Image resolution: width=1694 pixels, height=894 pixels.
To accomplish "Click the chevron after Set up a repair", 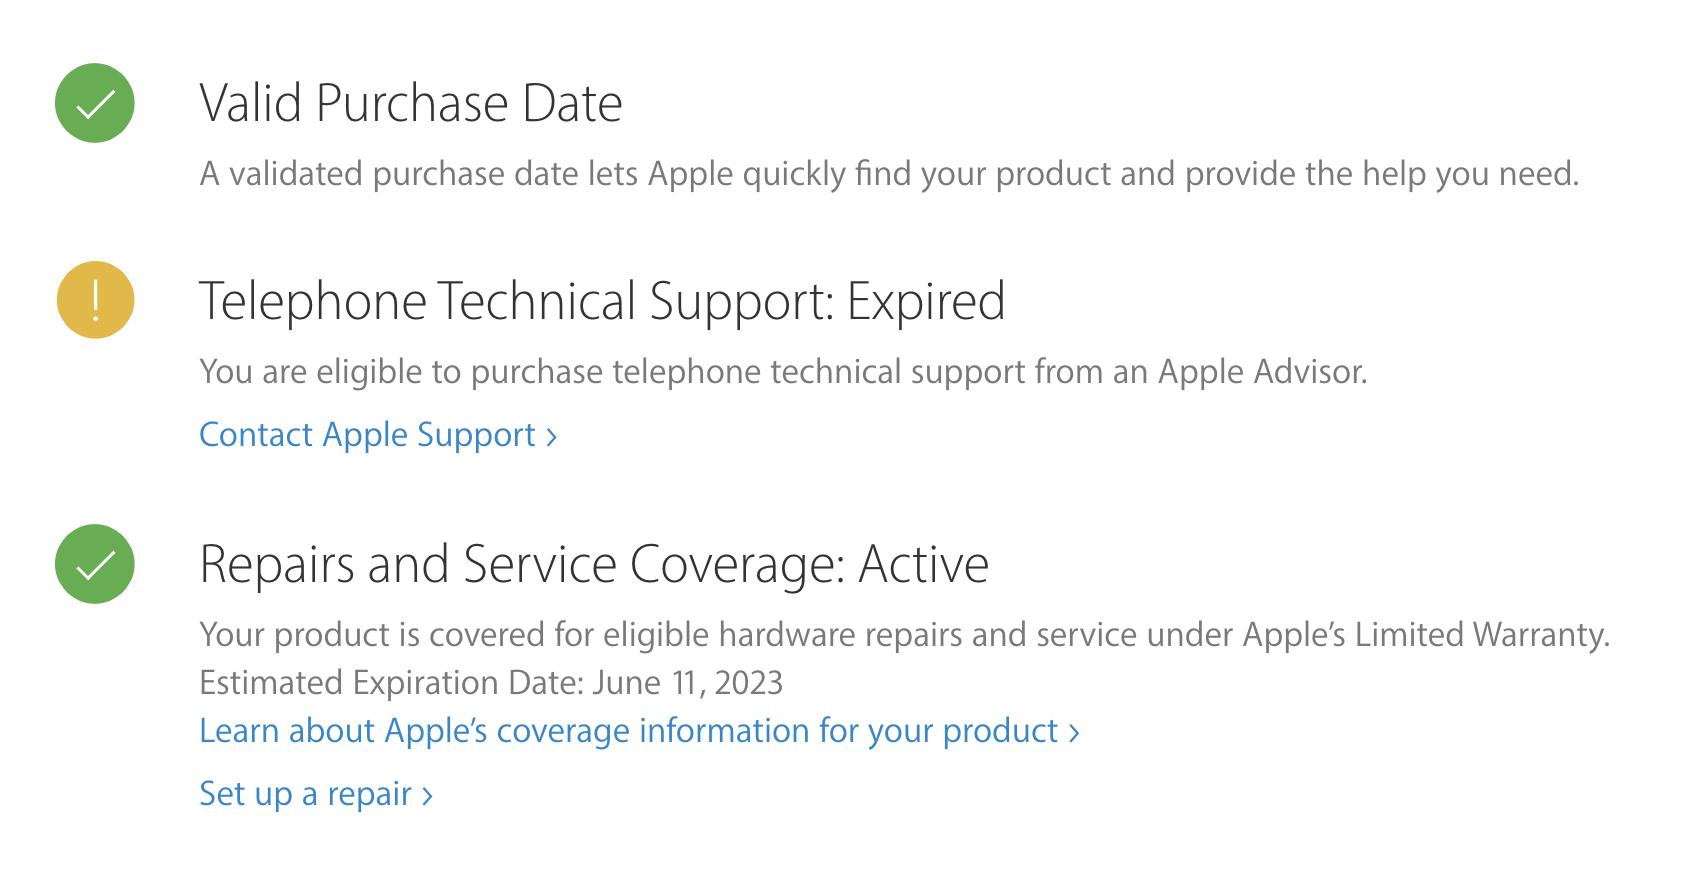I will 427,796.
